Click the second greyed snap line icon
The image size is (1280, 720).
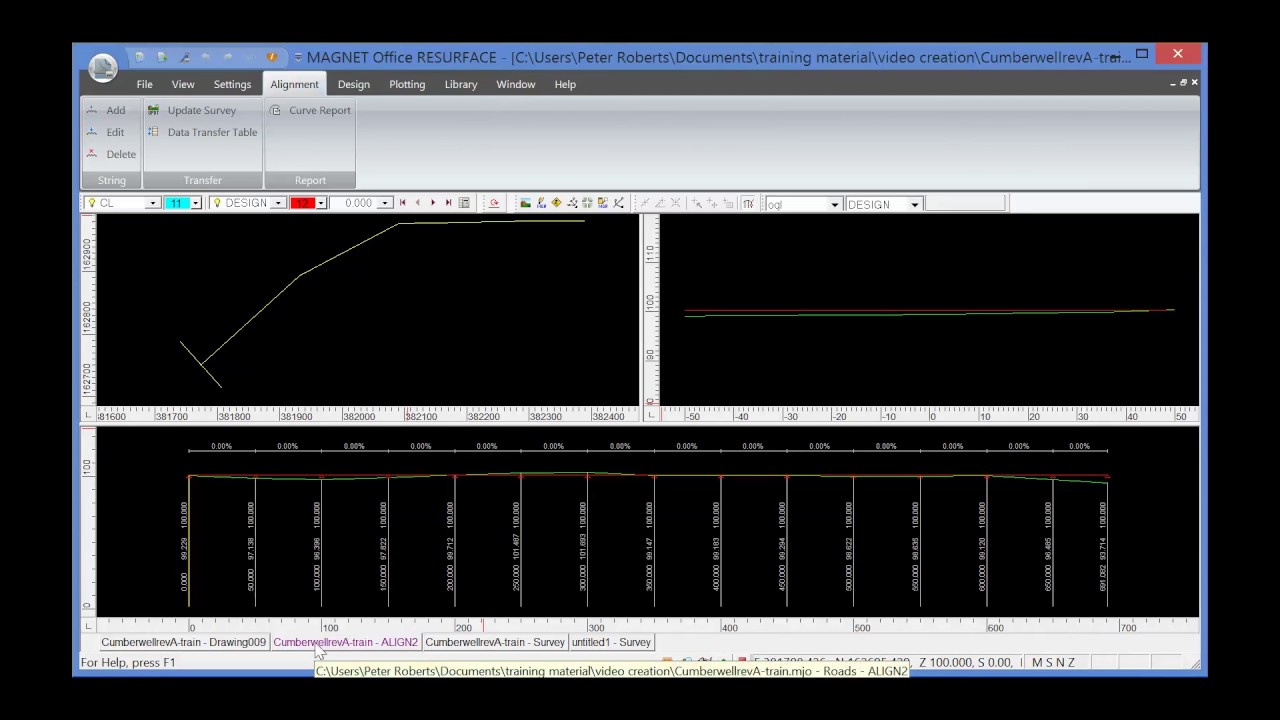click(x=660, y=203)
